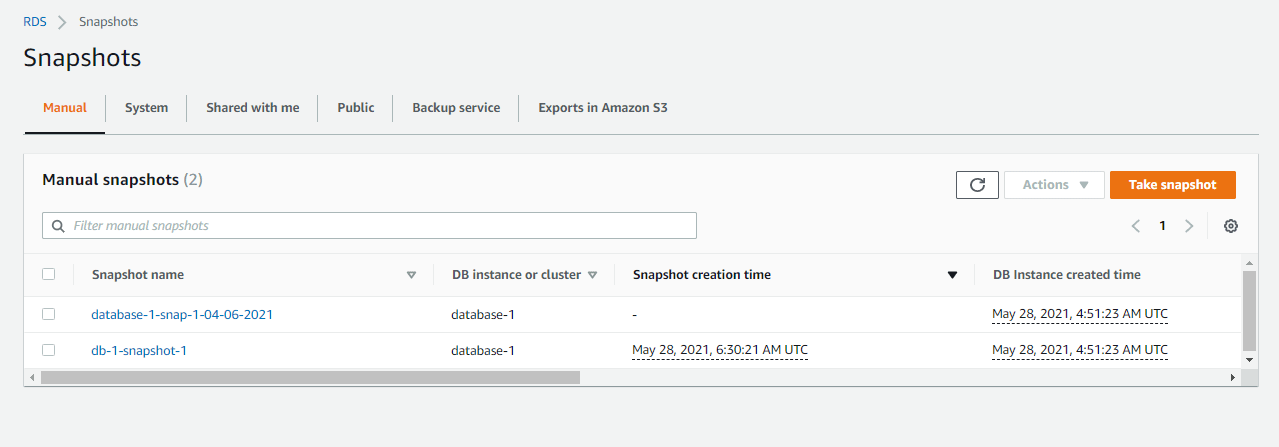Sort by Snapshot name arrow
Screen dimensions: 1279x447
click(x=411, y=275)
